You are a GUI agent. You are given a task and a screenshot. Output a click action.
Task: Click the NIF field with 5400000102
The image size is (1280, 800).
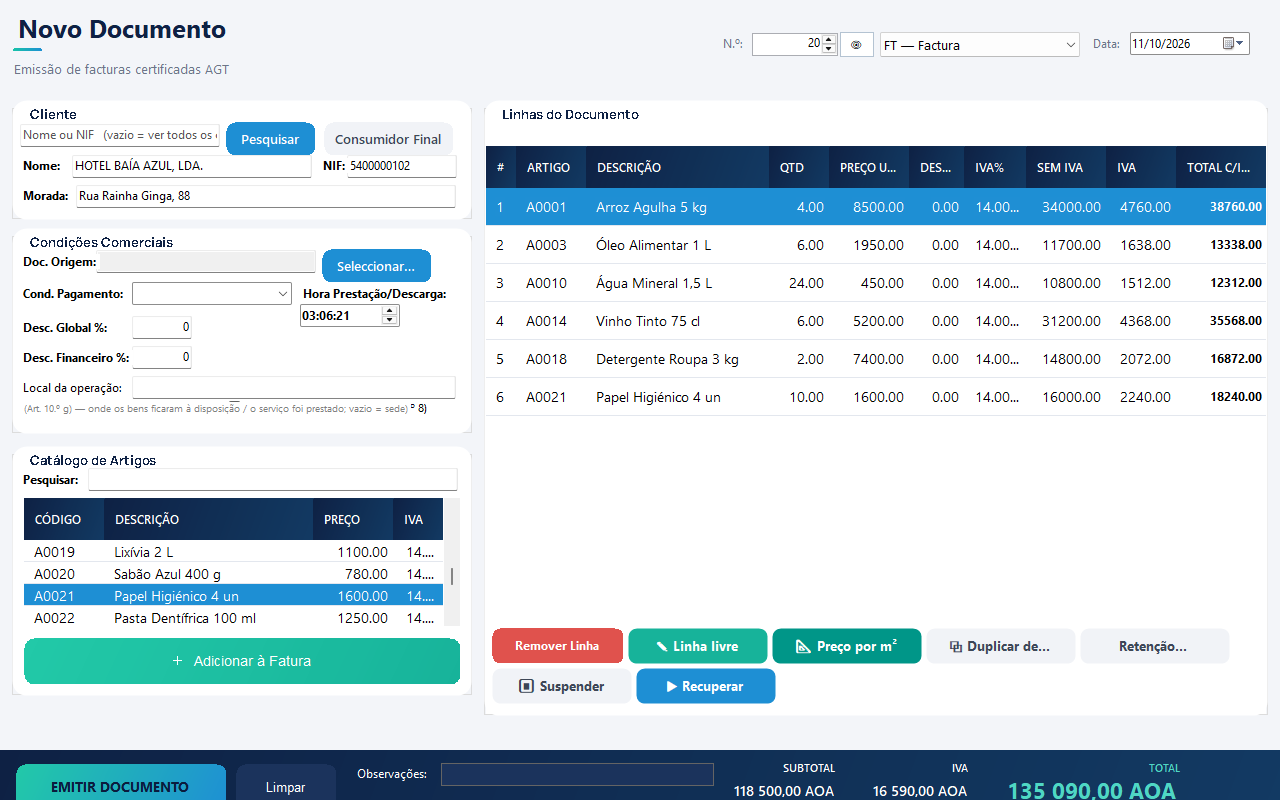(x=402, y=166)
